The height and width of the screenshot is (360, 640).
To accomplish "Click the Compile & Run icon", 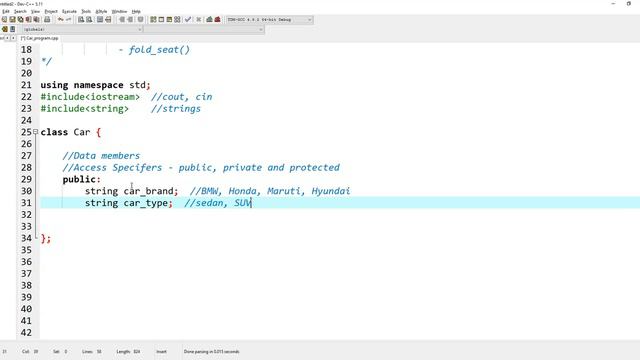I will 169,20.
